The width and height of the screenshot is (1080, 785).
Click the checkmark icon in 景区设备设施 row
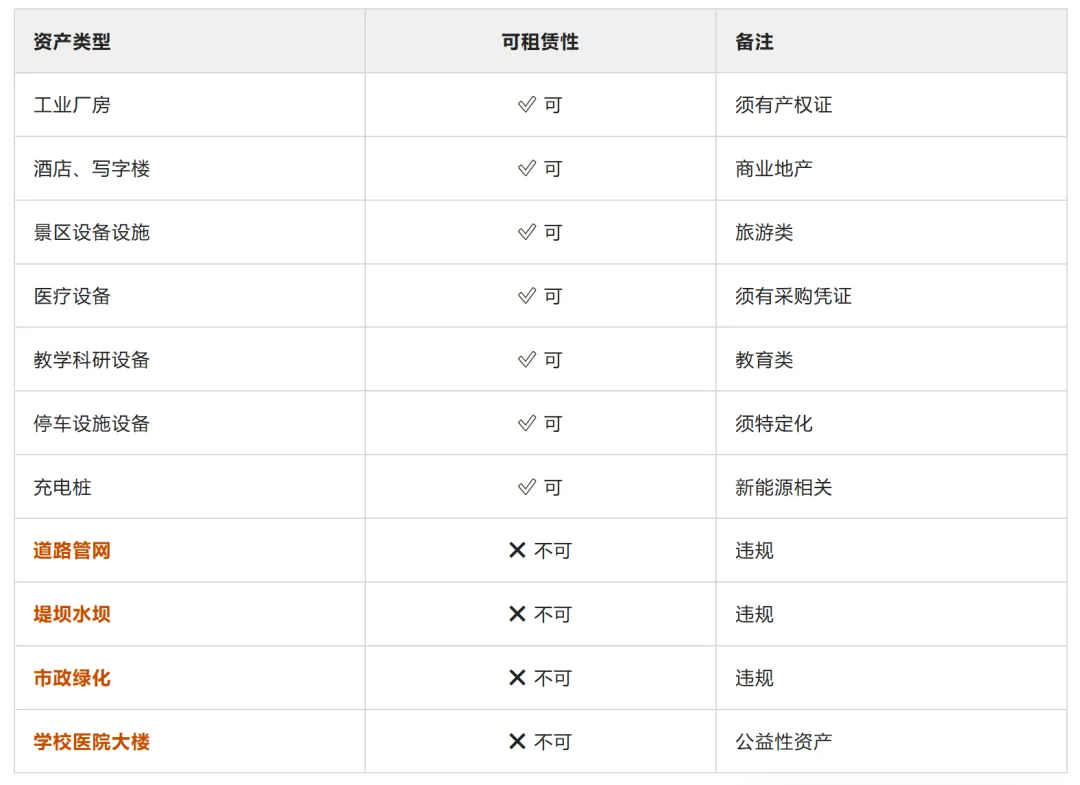(527, 232)
